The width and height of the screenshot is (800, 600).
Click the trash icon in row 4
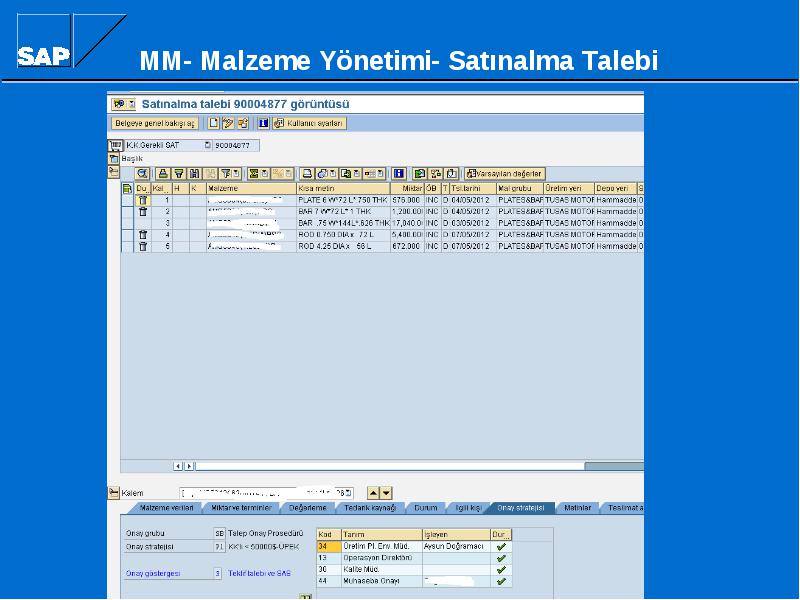[x=143, y=235]
